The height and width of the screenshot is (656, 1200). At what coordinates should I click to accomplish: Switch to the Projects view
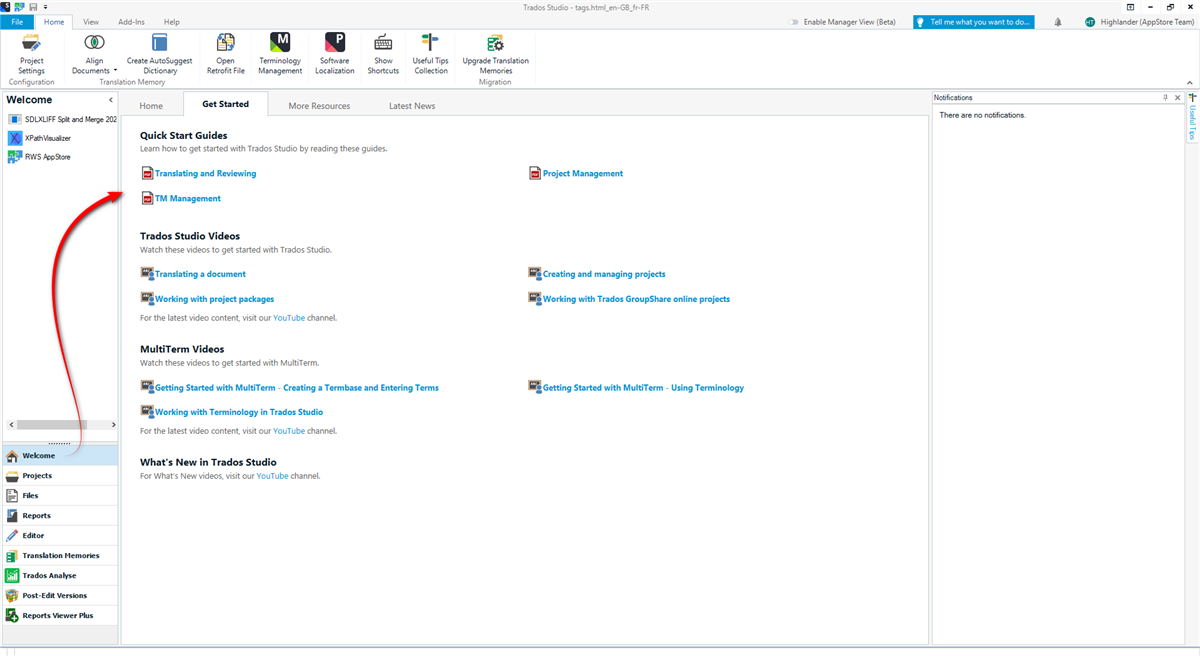(60, 476)
